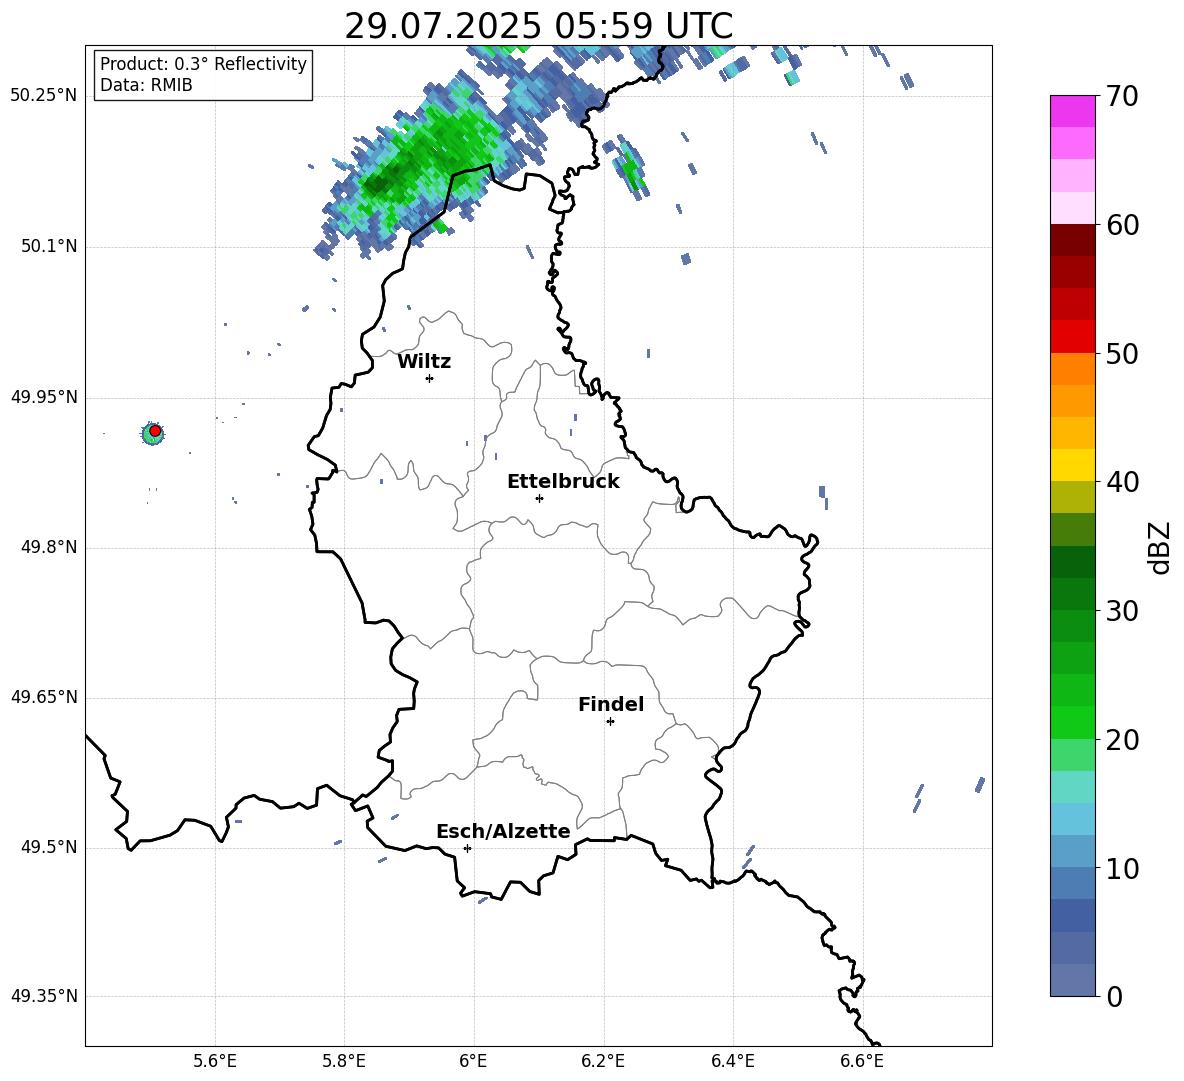Click the cross marker below Findel
The image size is (1184, 1081).
pyautogui.click(x=610, y=722)
